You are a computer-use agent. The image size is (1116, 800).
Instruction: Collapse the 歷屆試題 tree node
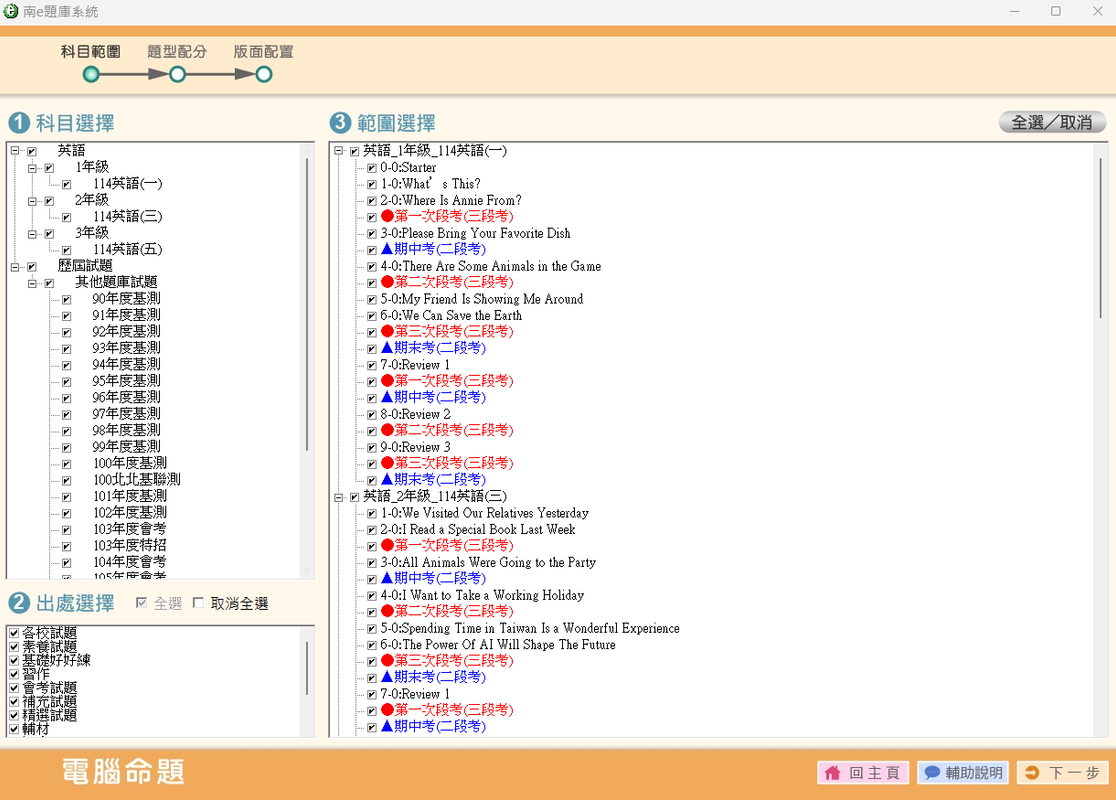point(15,267)
